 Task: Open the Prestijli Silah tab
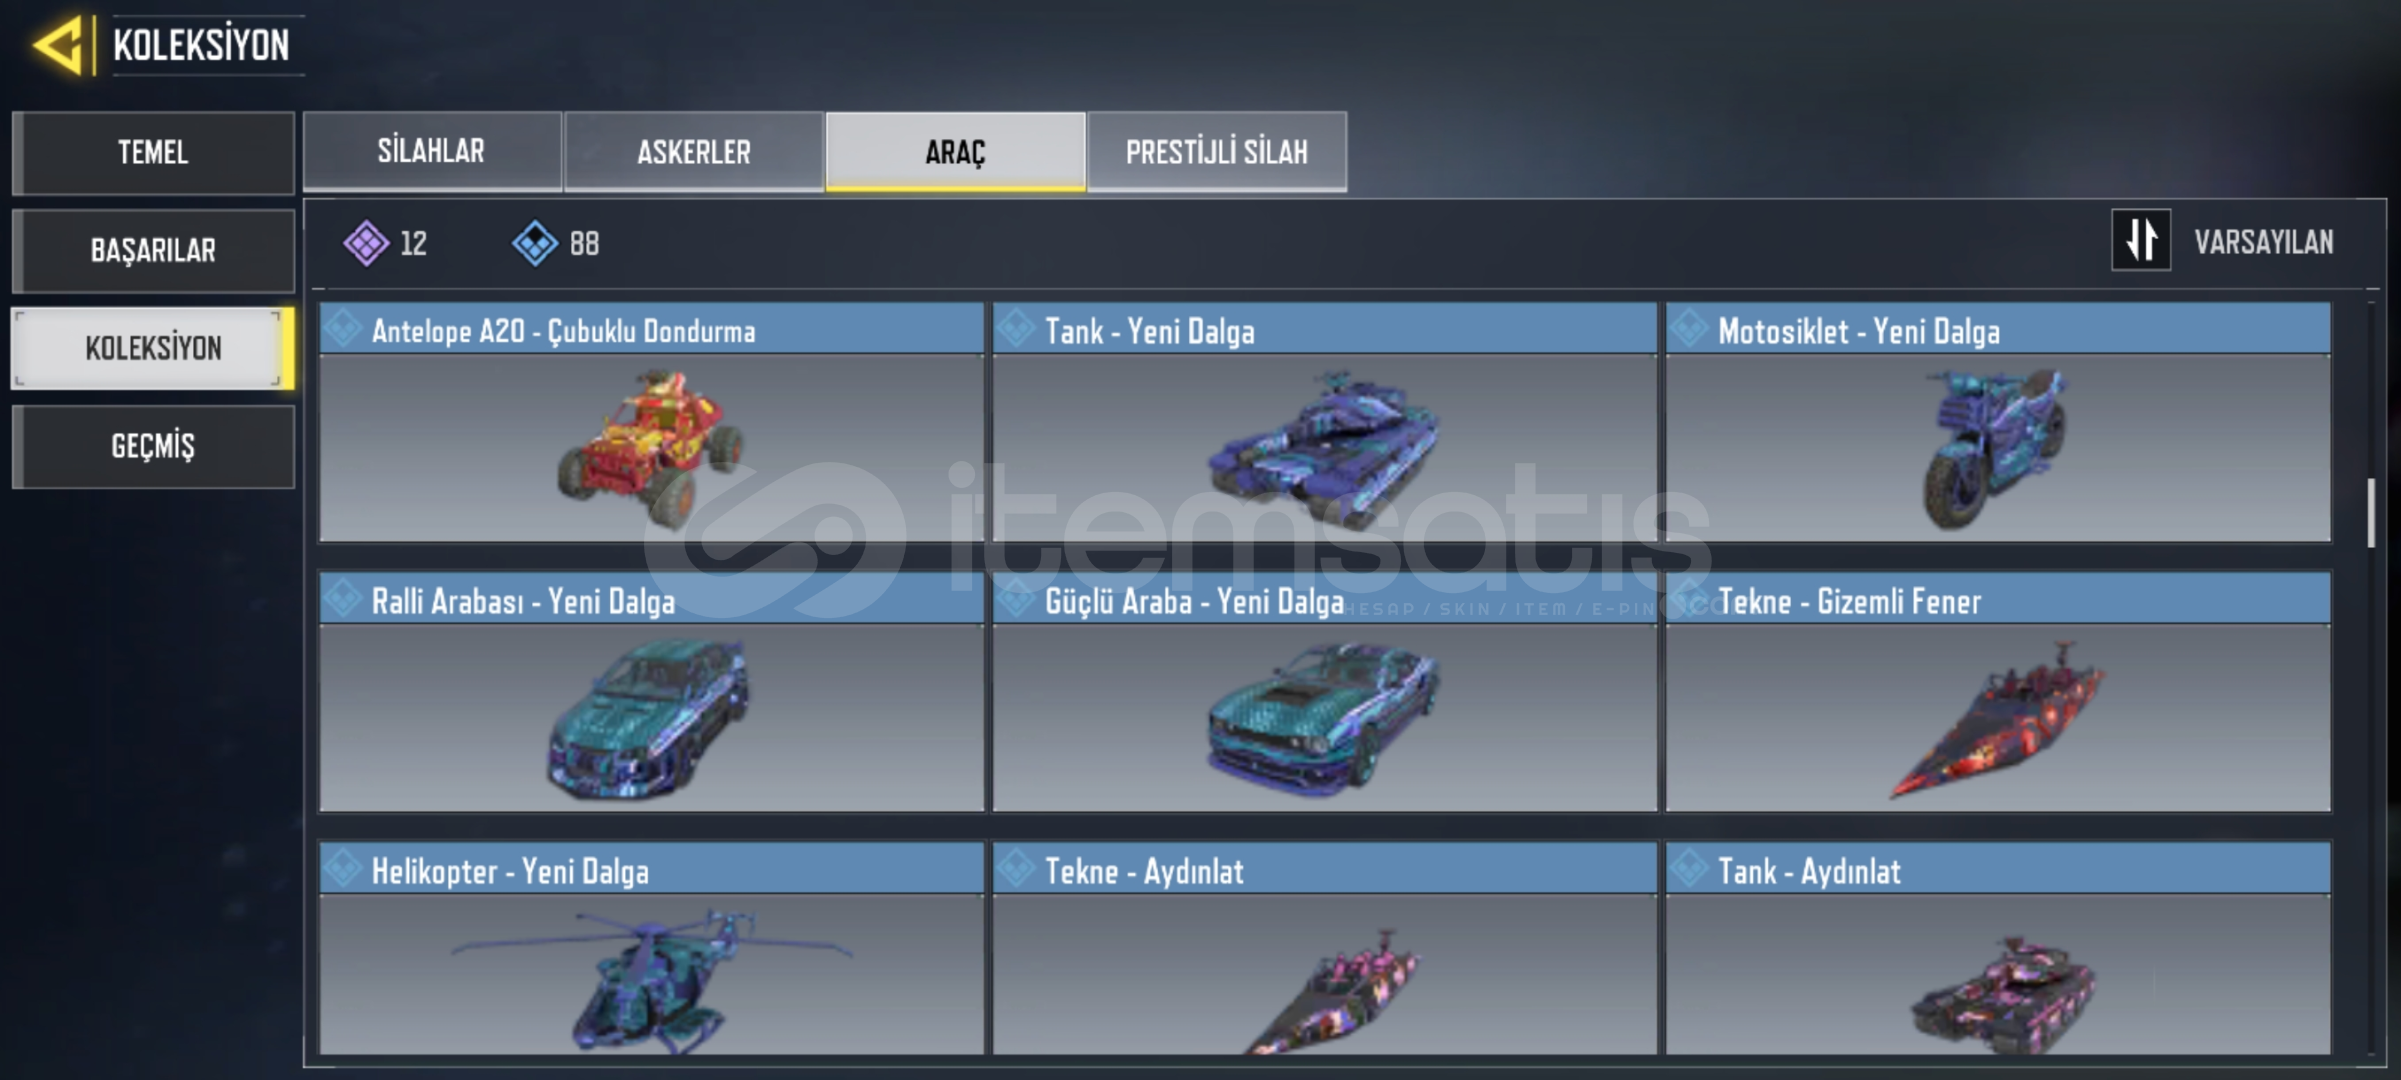(x=1217, y=151)
